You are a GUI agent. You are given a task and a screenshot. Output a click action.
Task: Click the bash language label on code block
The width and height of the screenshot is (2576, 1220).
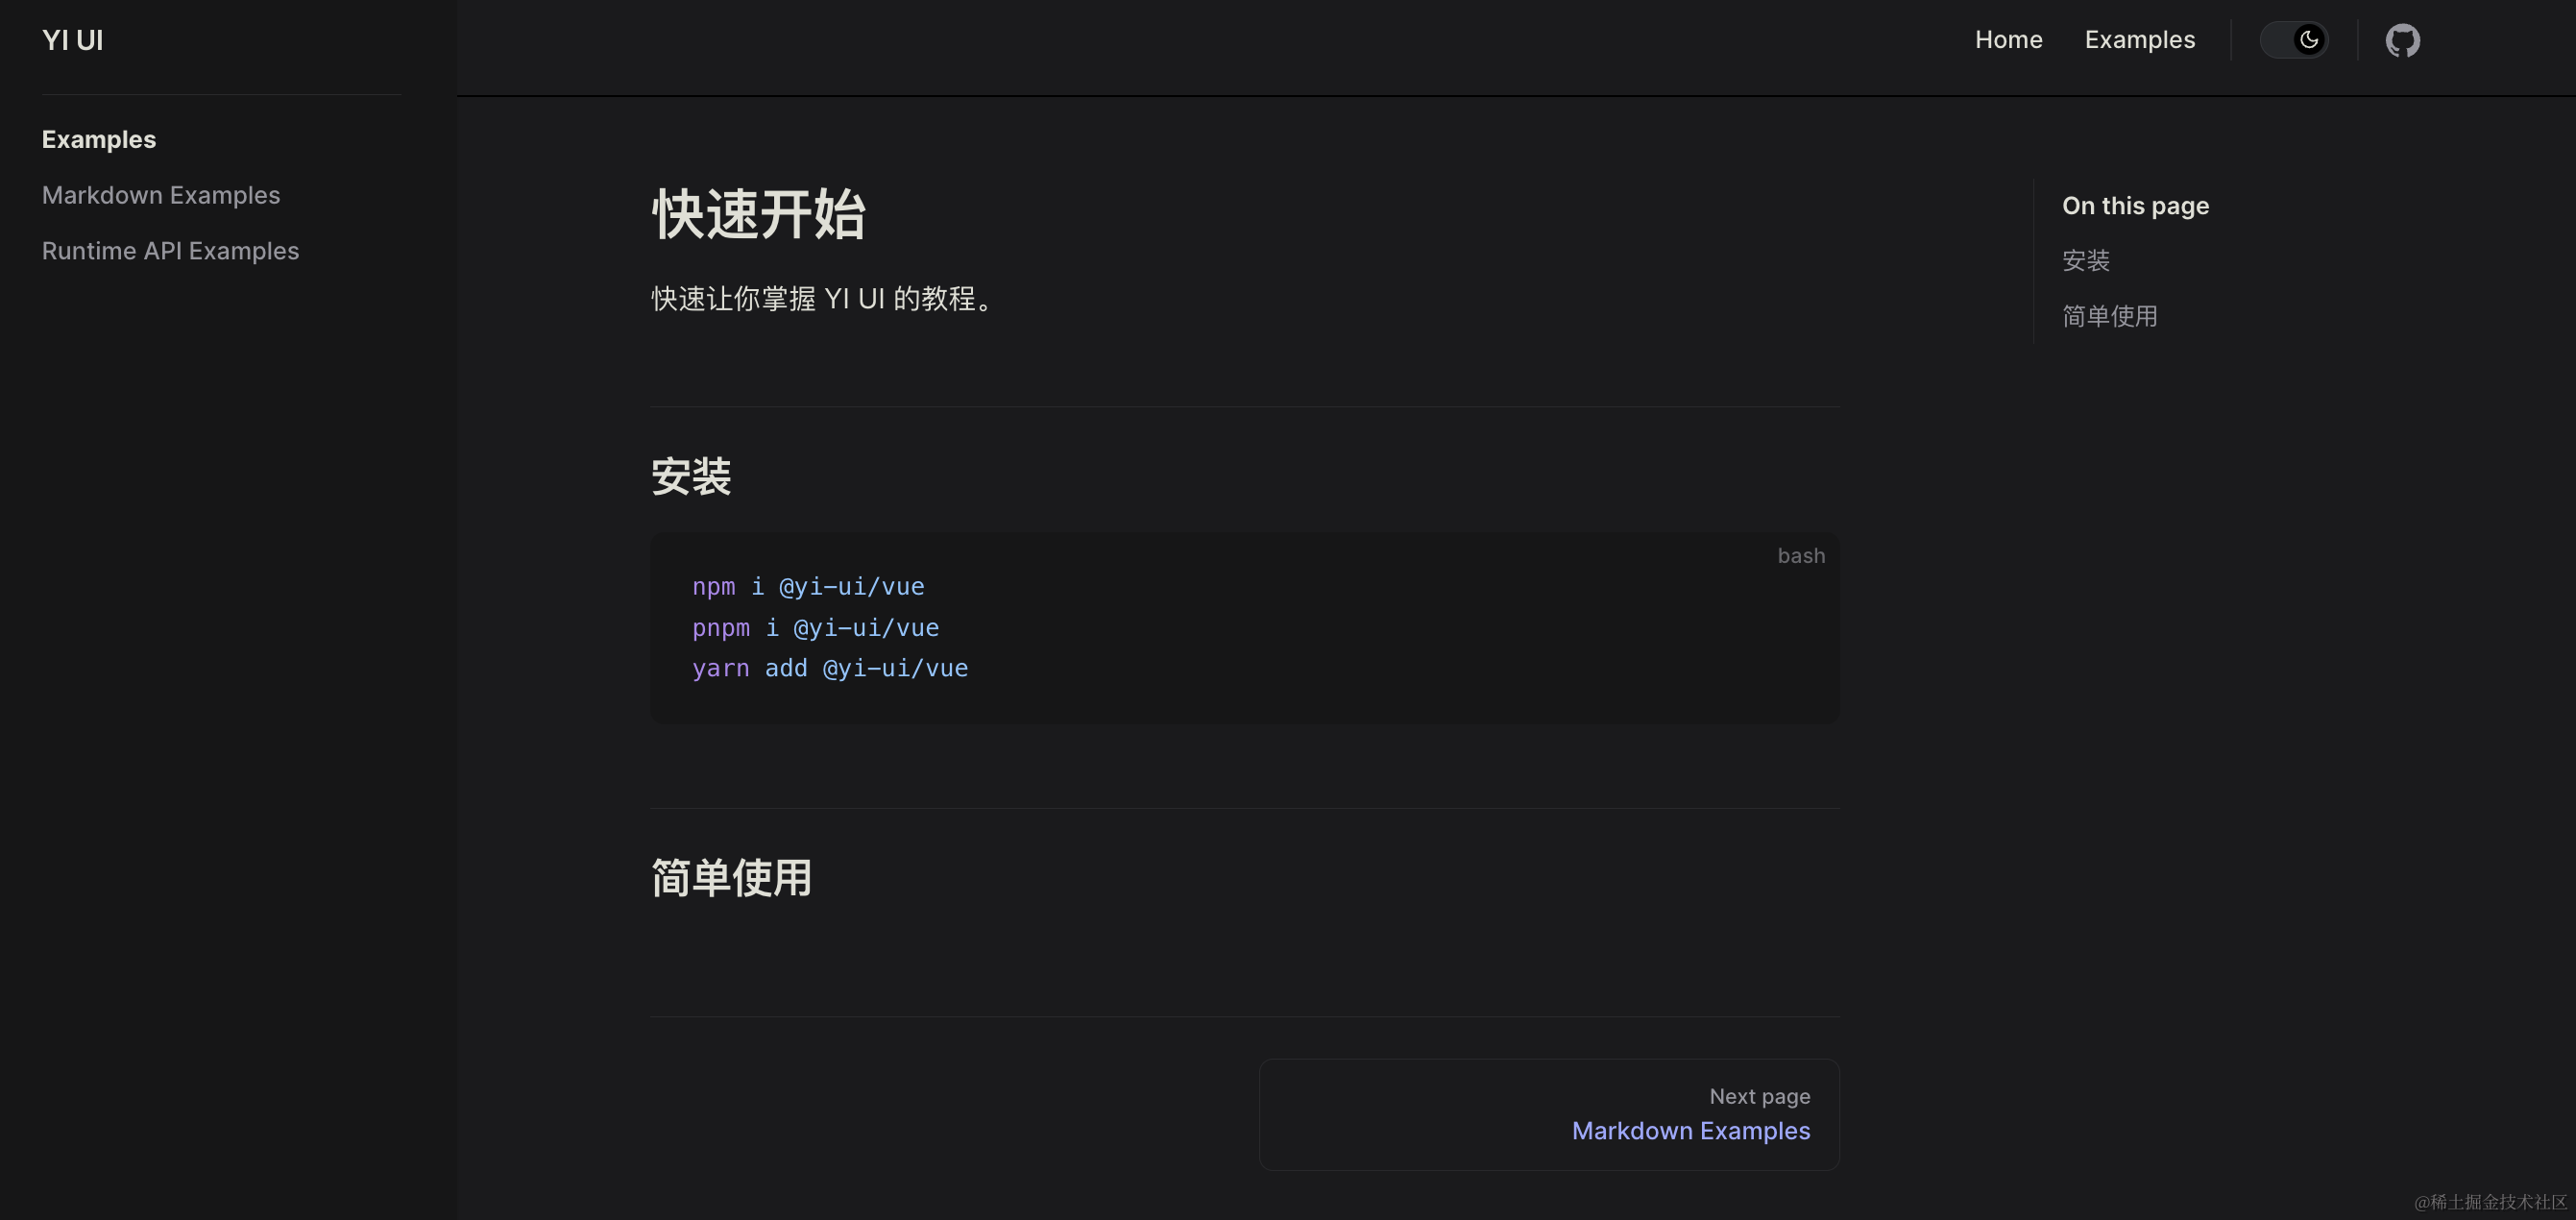point(1800,556)
